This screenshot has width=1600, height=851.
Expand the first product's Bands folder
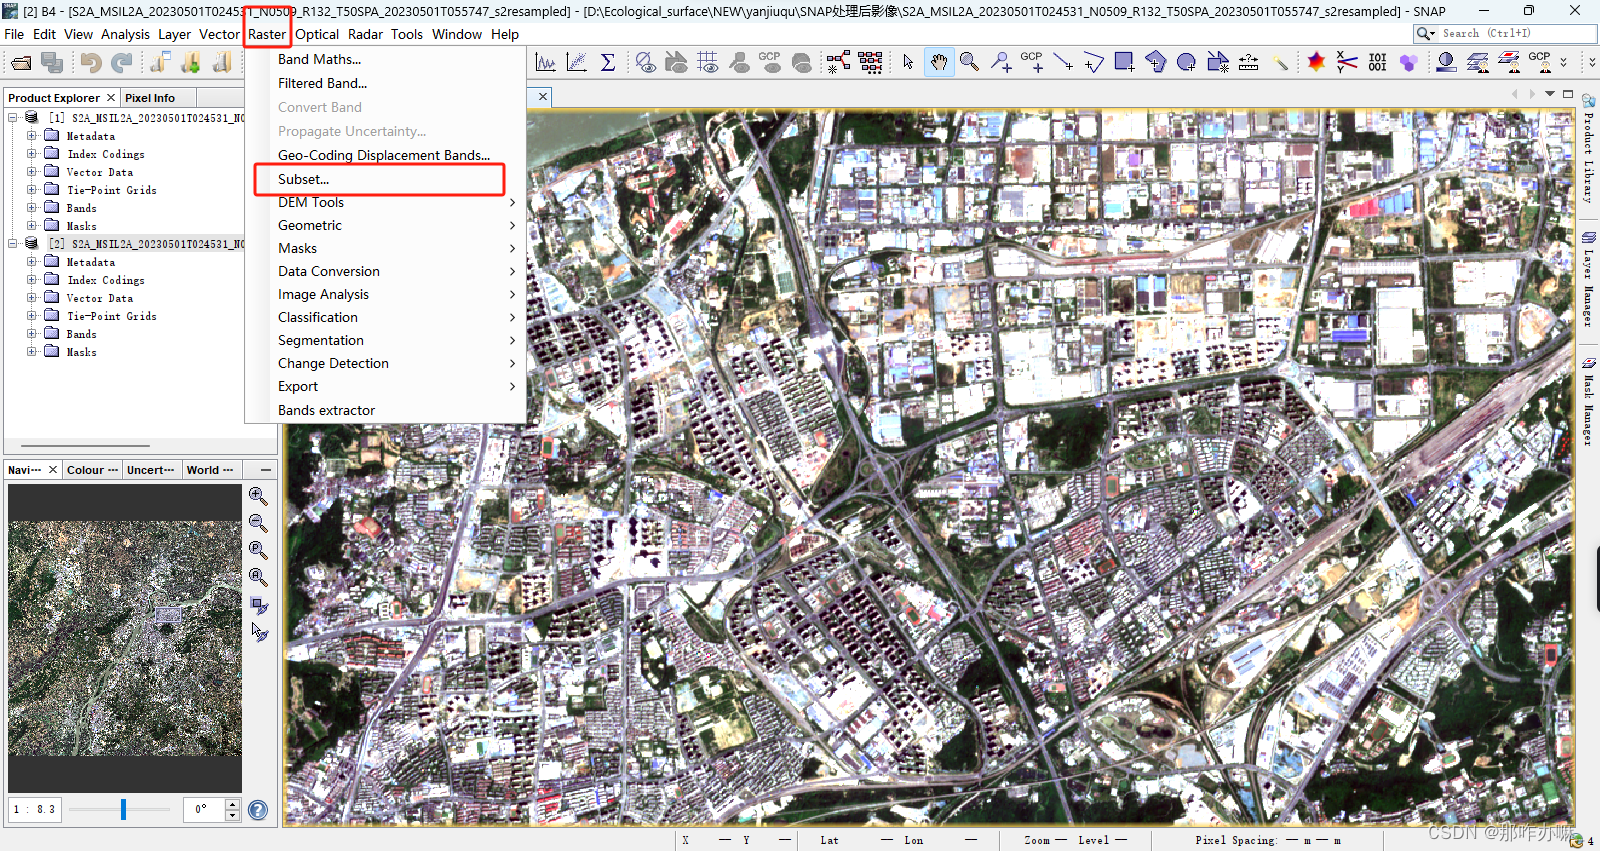pyautogui.click(x=31, y=208)
